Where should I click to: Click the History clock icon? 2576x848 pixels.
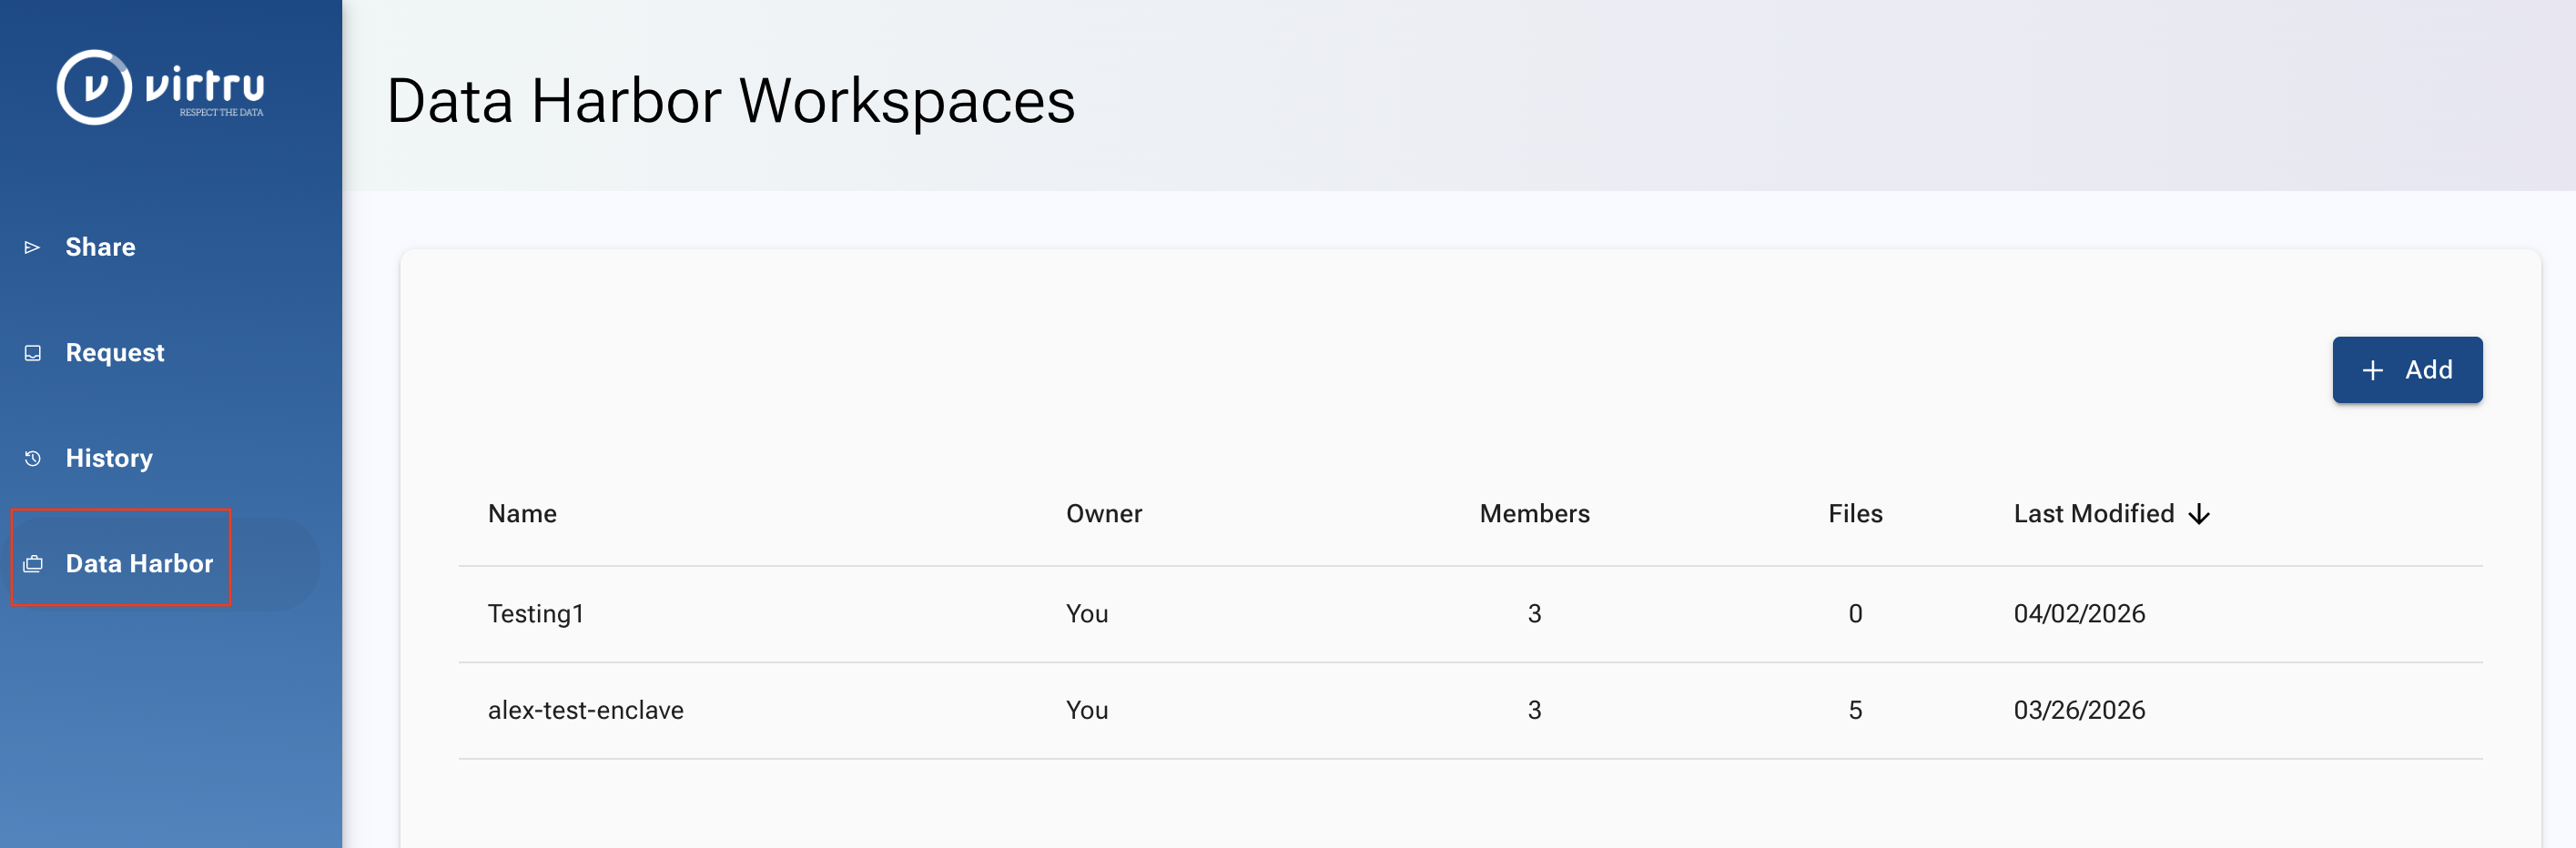click(33, 458)
